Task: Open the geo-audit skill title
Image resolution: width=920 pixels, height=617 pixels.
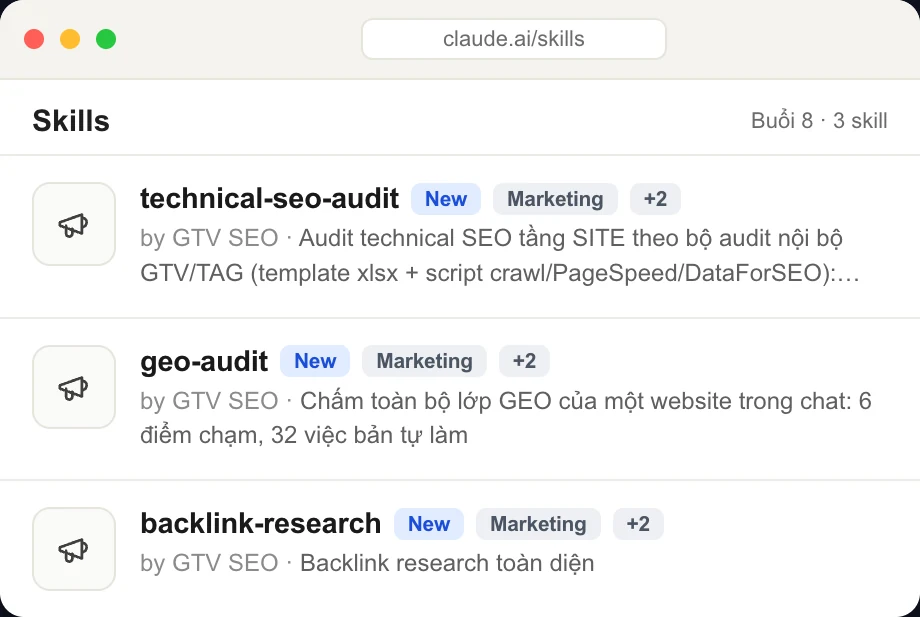Action: (x=204, y=361)
